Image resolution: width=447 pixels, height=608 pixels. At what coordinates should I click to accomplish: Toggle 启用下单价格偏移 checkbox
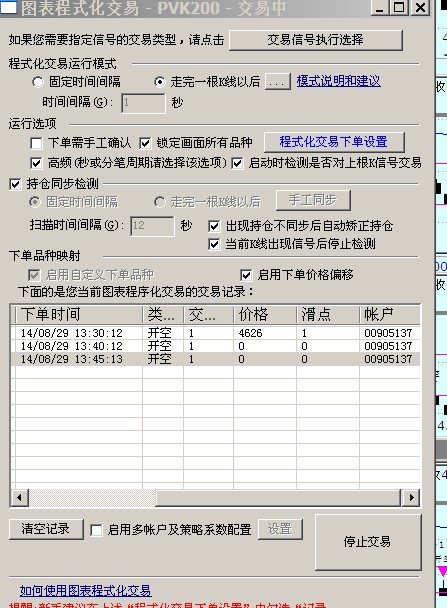246,275
